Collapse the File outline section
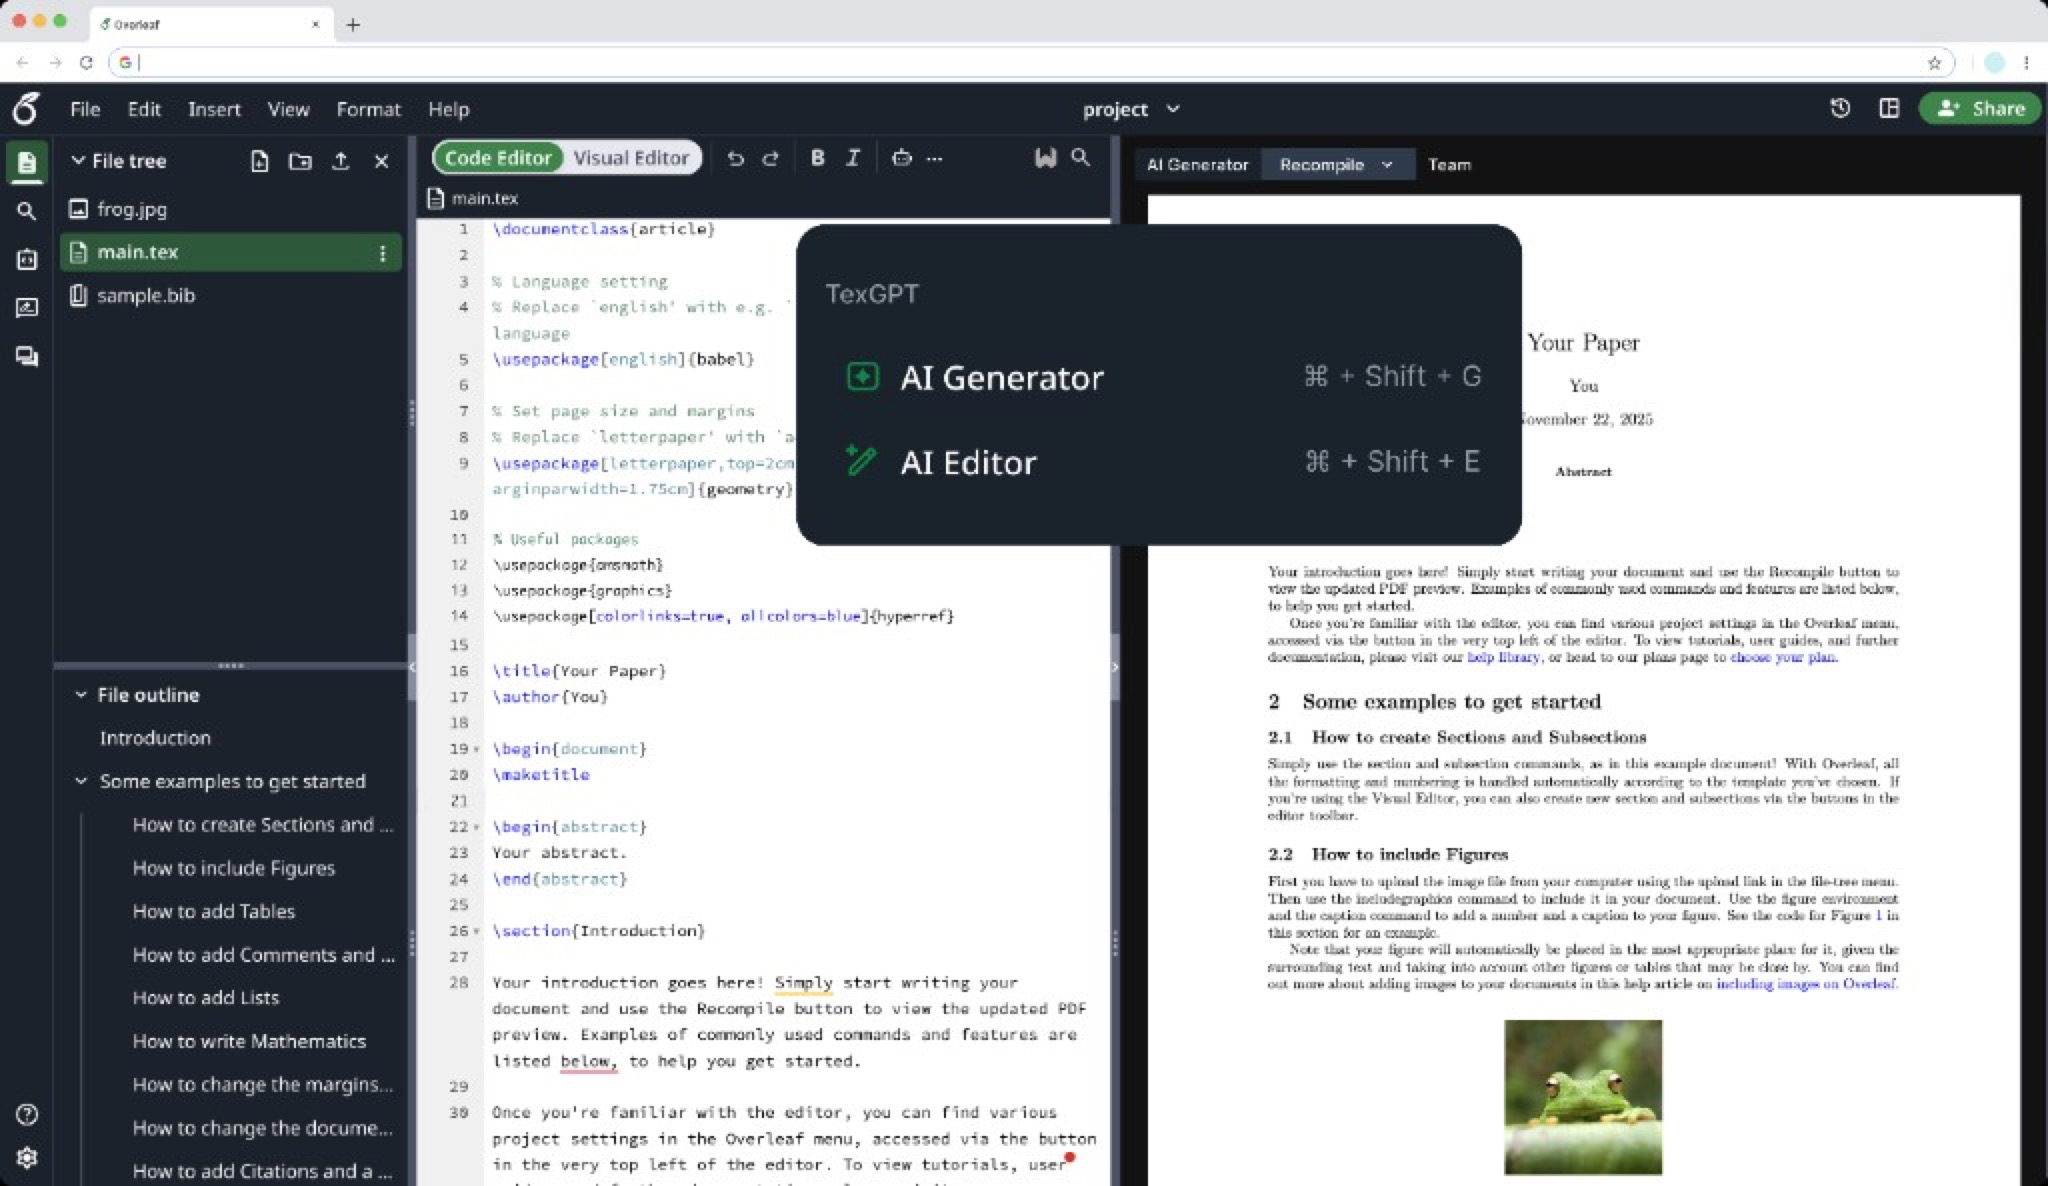2048x1186 pixels. coord(81,694)
